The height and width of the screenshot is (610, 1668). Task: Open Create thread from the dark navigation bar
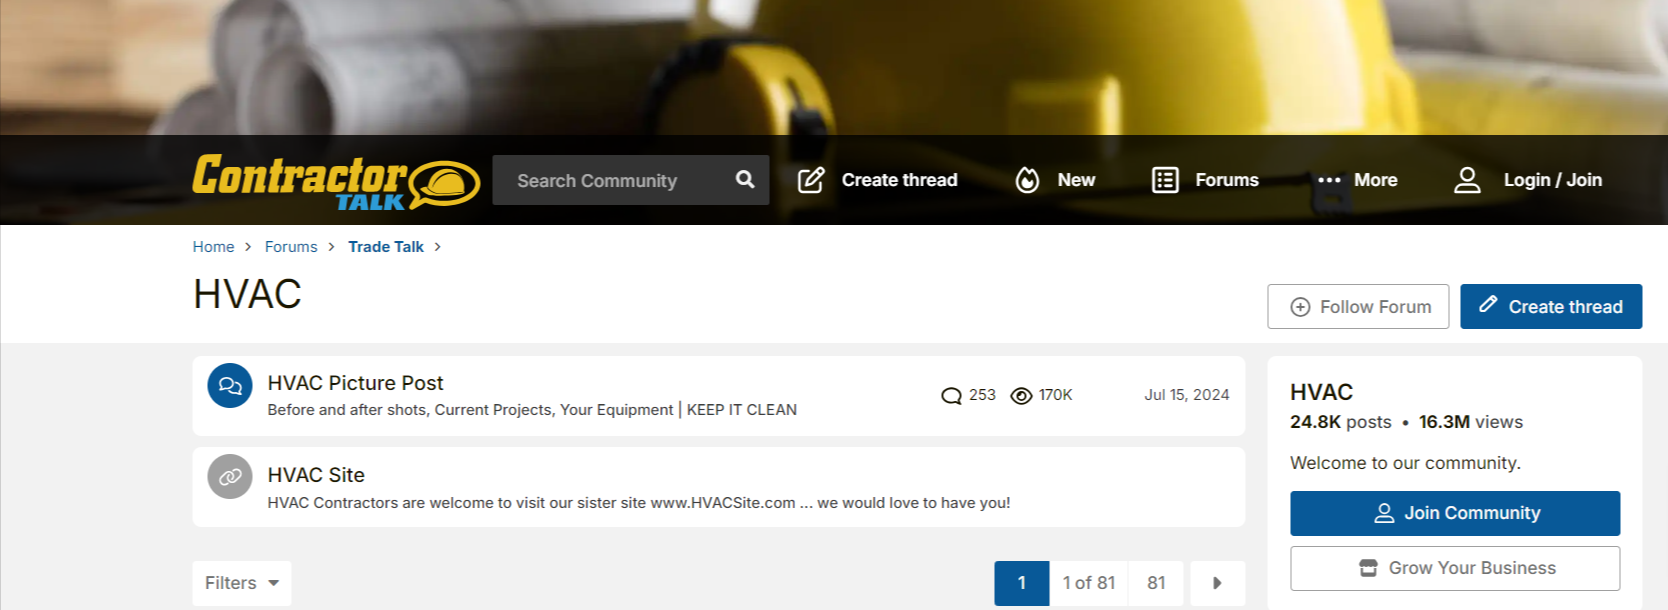point(899,180)
